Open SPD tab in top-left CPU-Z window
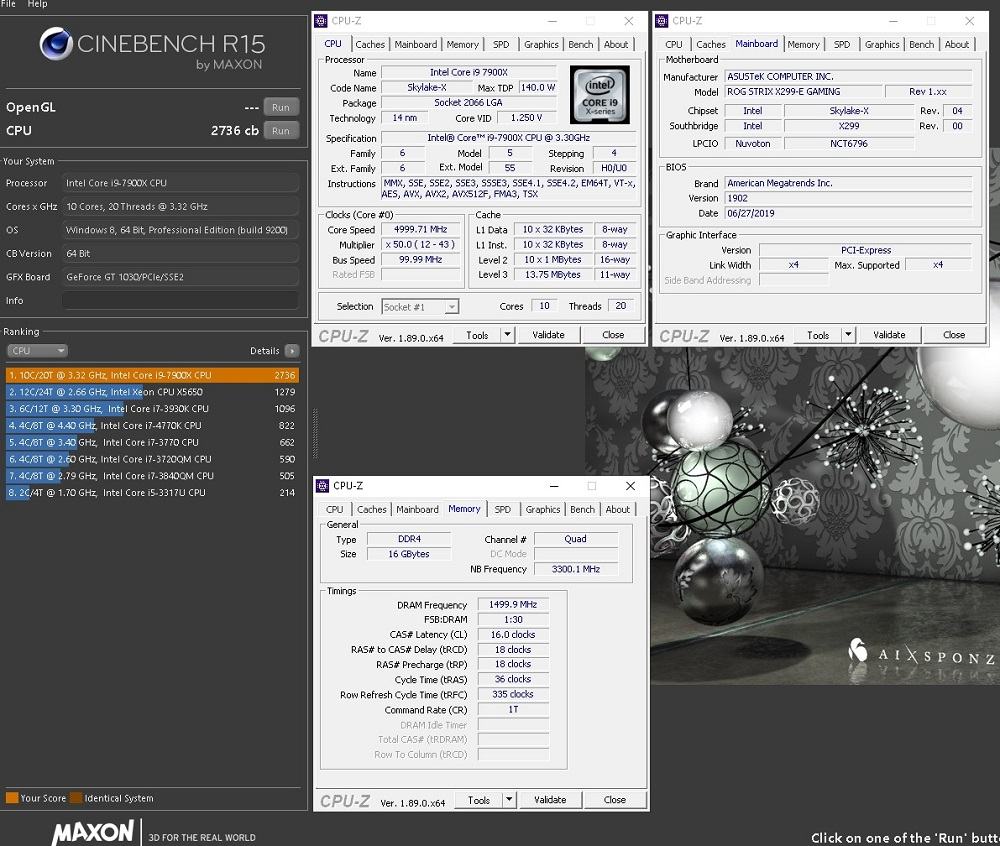This screenshot has width=1000, height=846. 501,45
